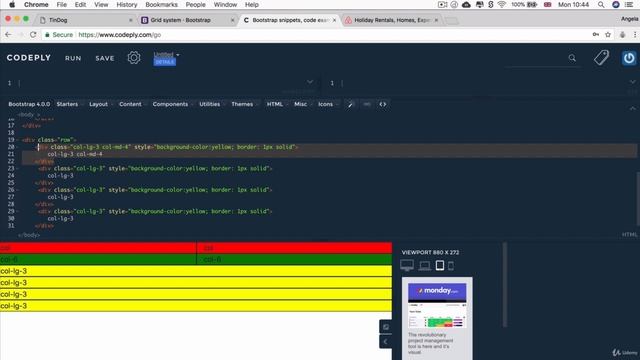
Task: Click the Angela profile name
Action: [630, 19]
